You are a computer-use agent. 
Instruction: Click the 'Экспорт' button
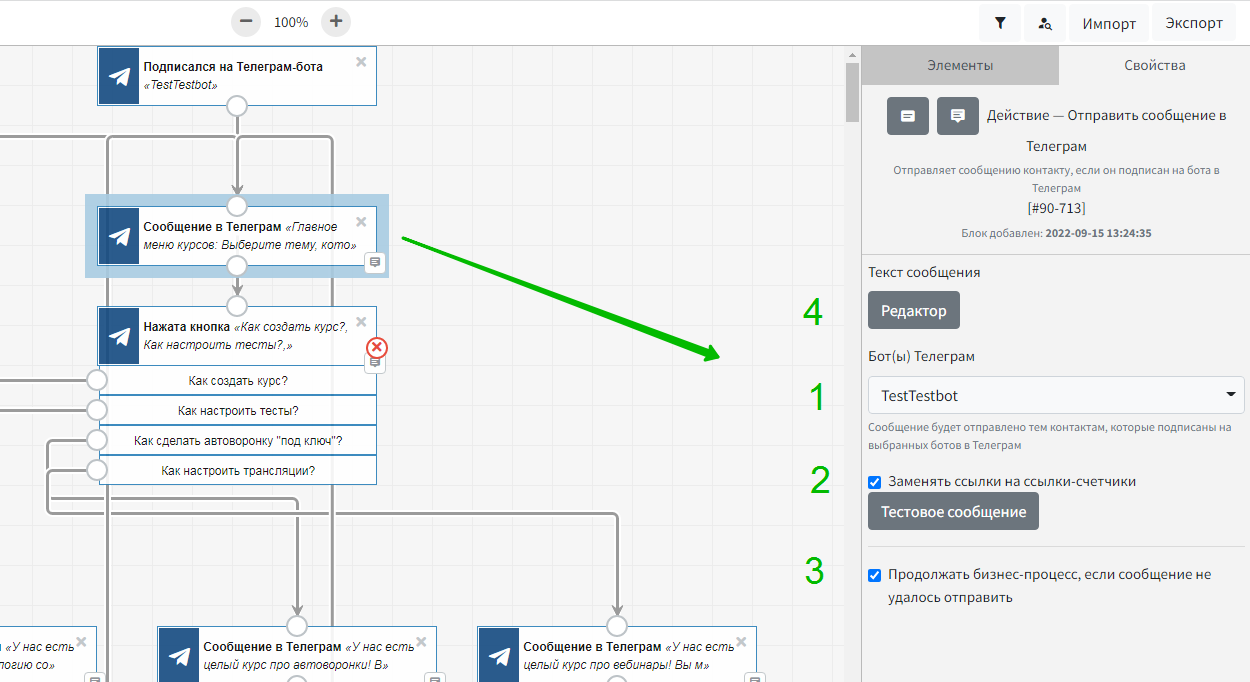tap(1193, 23)
